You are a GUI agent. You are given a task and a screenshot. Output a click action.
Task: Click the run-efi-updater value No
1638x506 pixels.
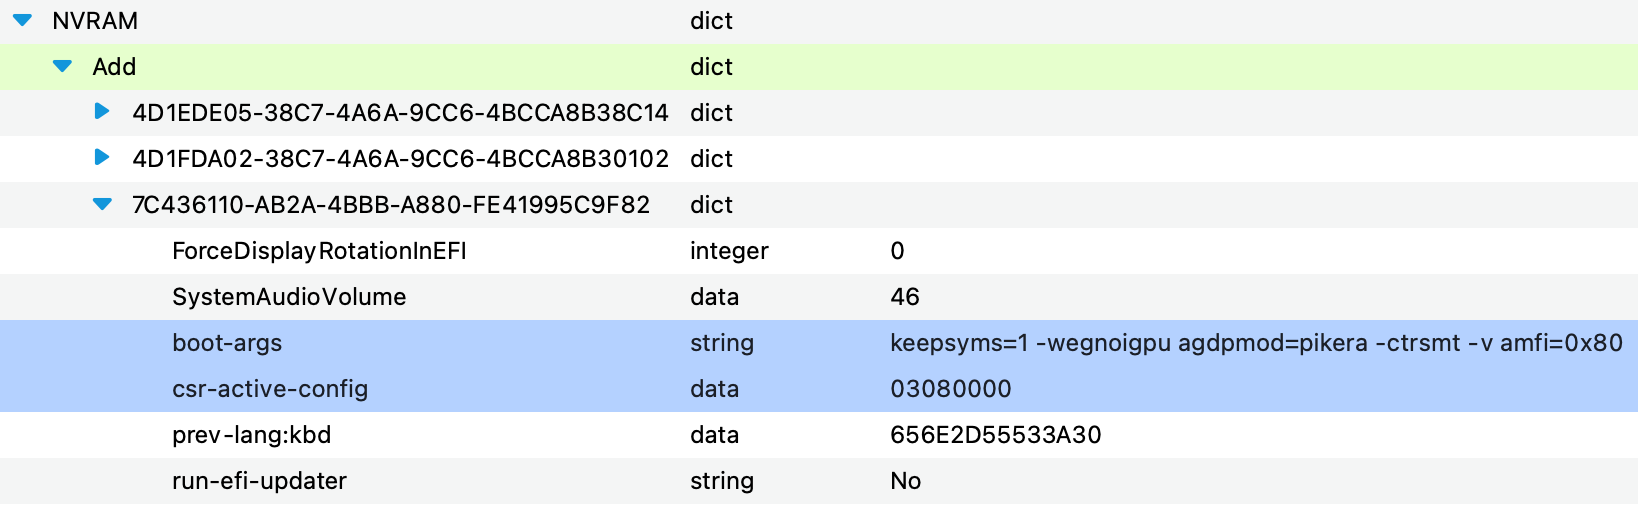pyautogui.click(x=906, y=481)
